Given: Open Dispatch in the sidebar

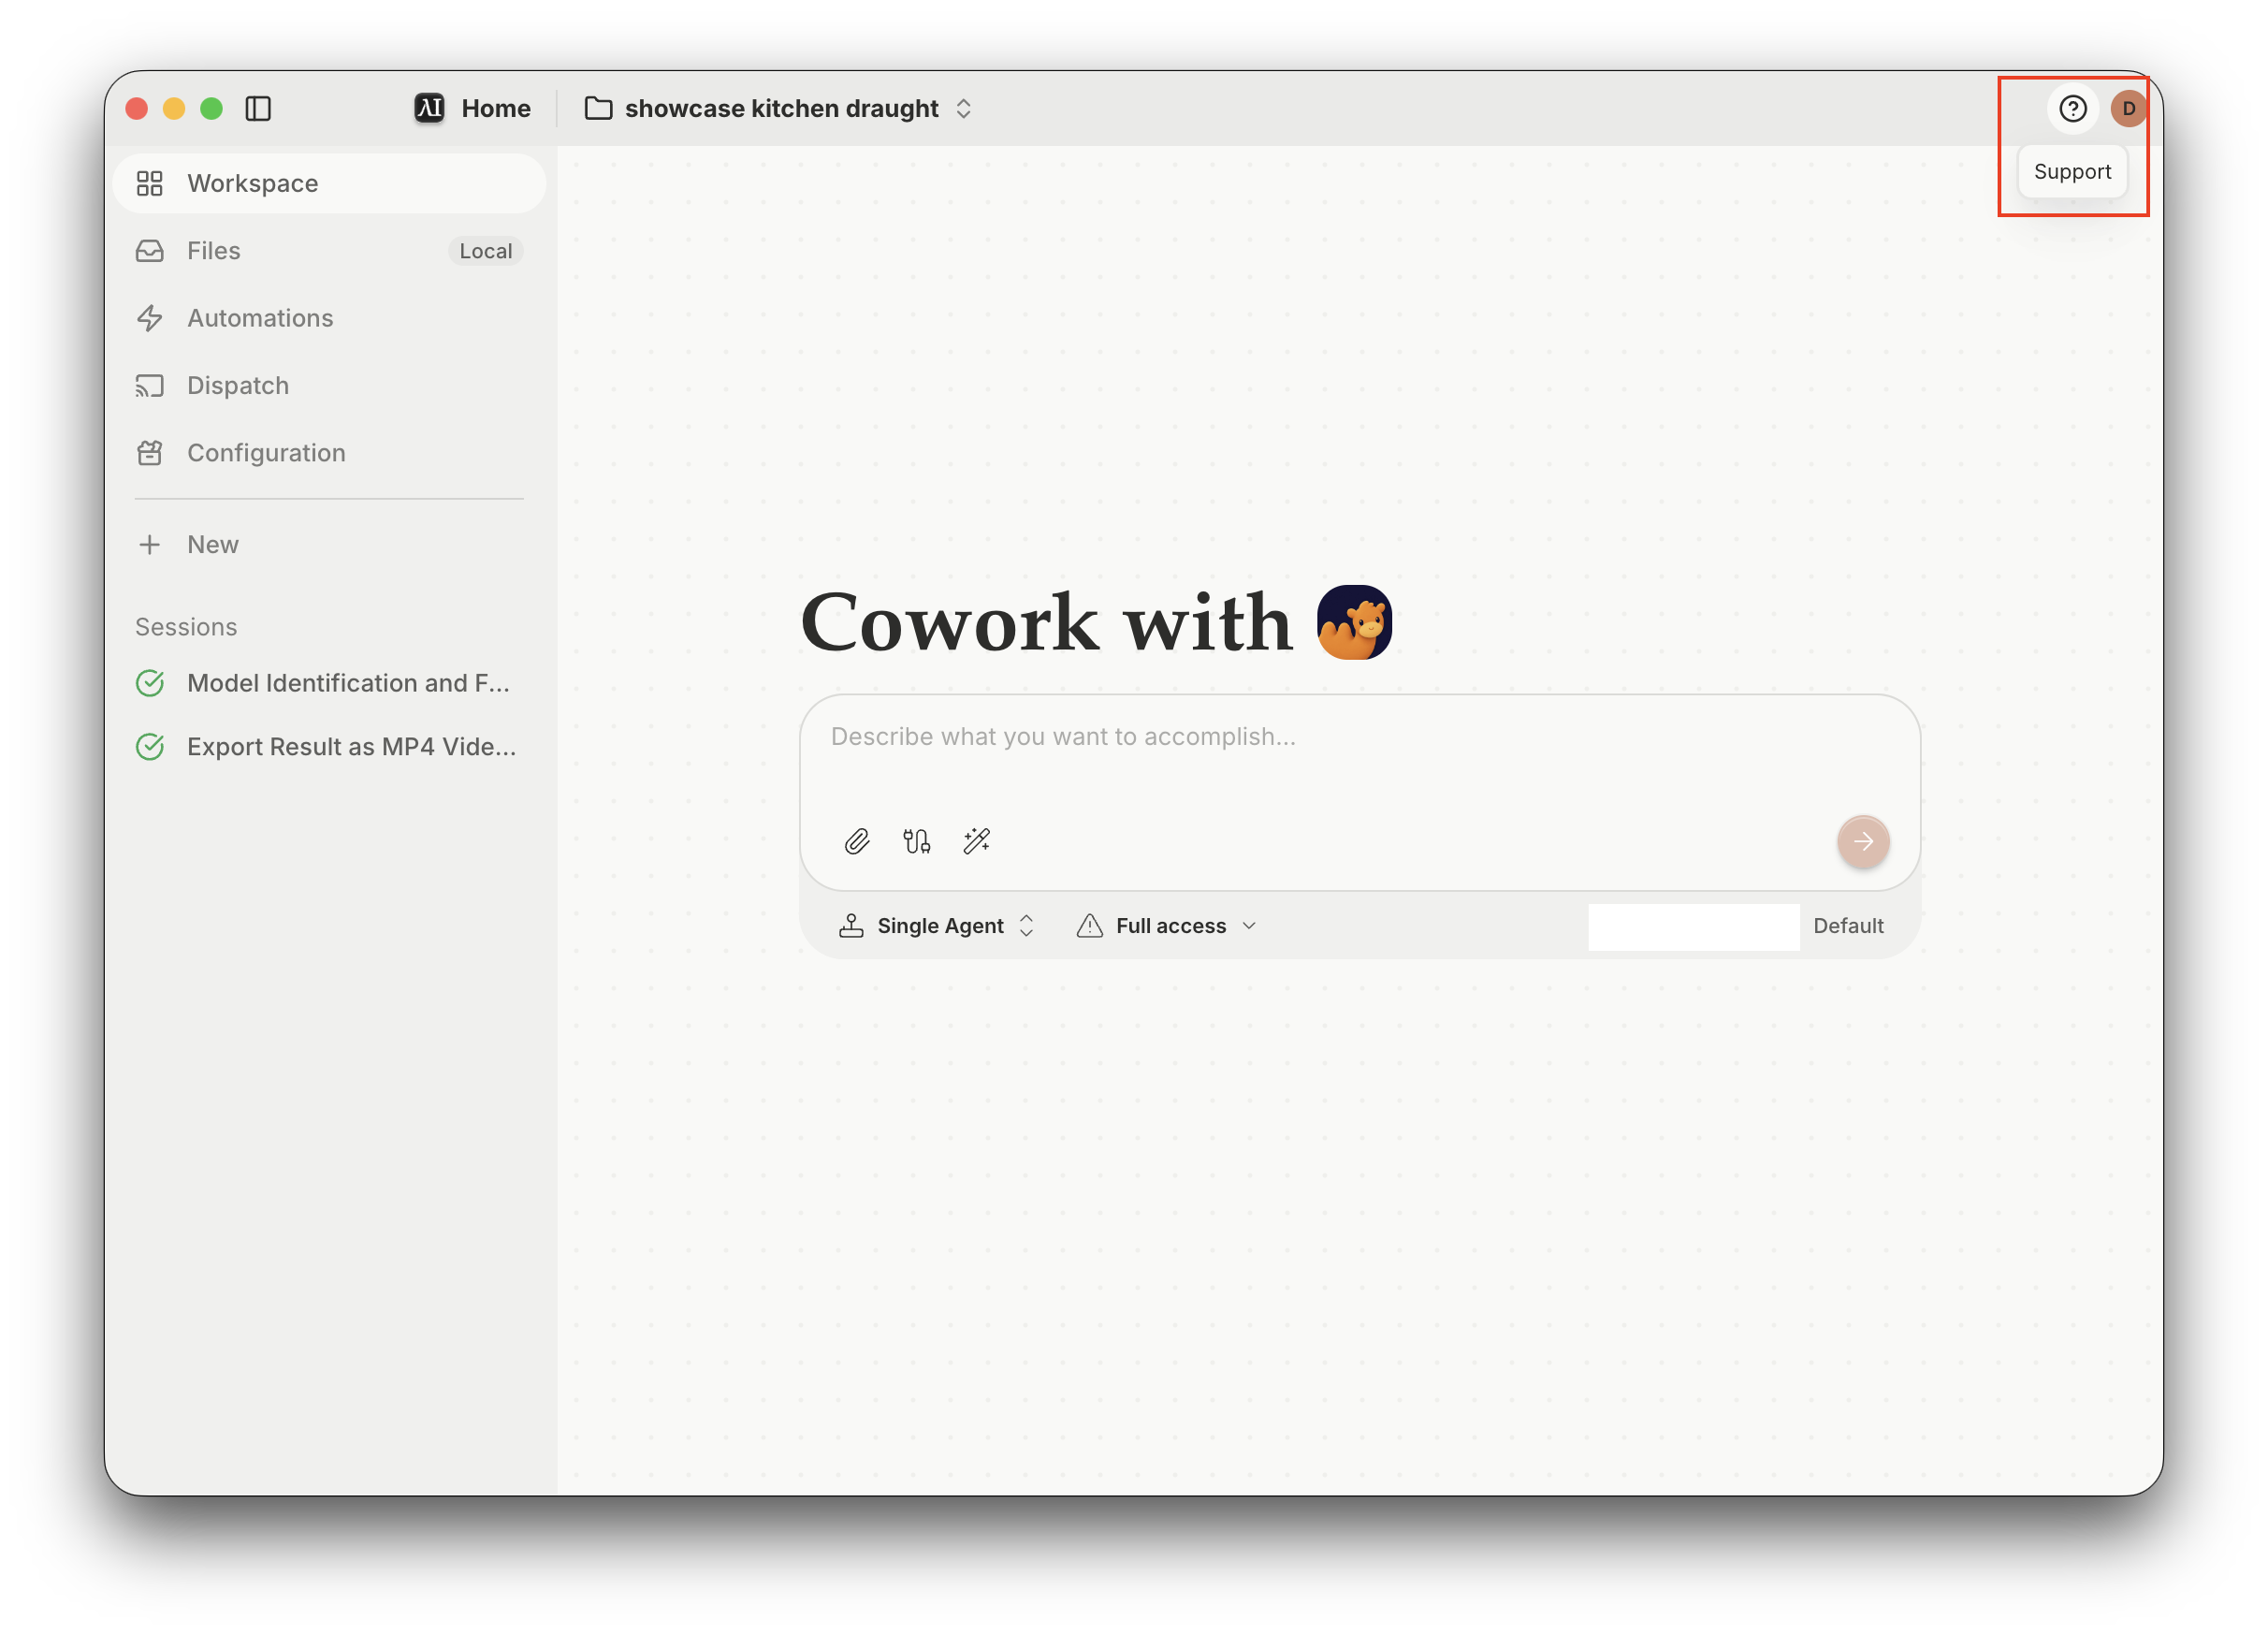Looking at the screenshot, I should (329, 385).
